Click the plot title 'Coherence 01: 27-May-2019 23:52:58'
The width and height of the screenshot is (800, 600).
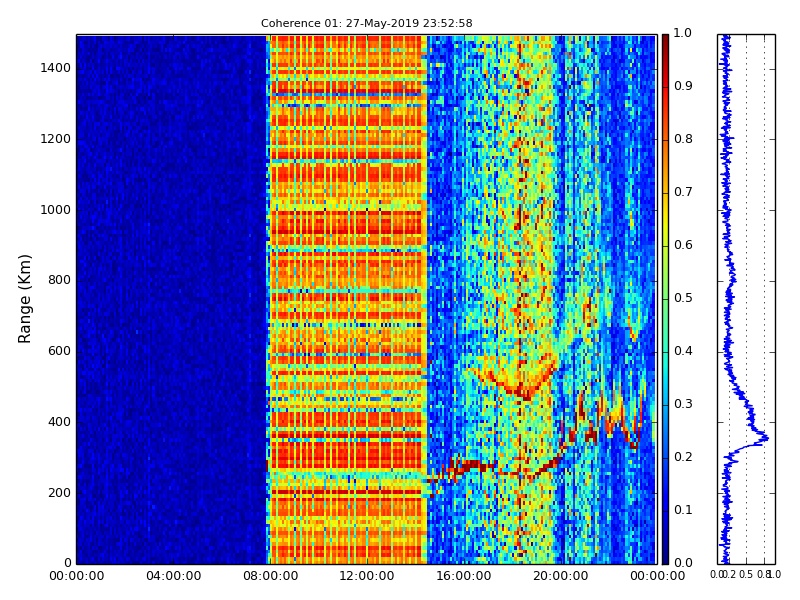click(366, 23)
